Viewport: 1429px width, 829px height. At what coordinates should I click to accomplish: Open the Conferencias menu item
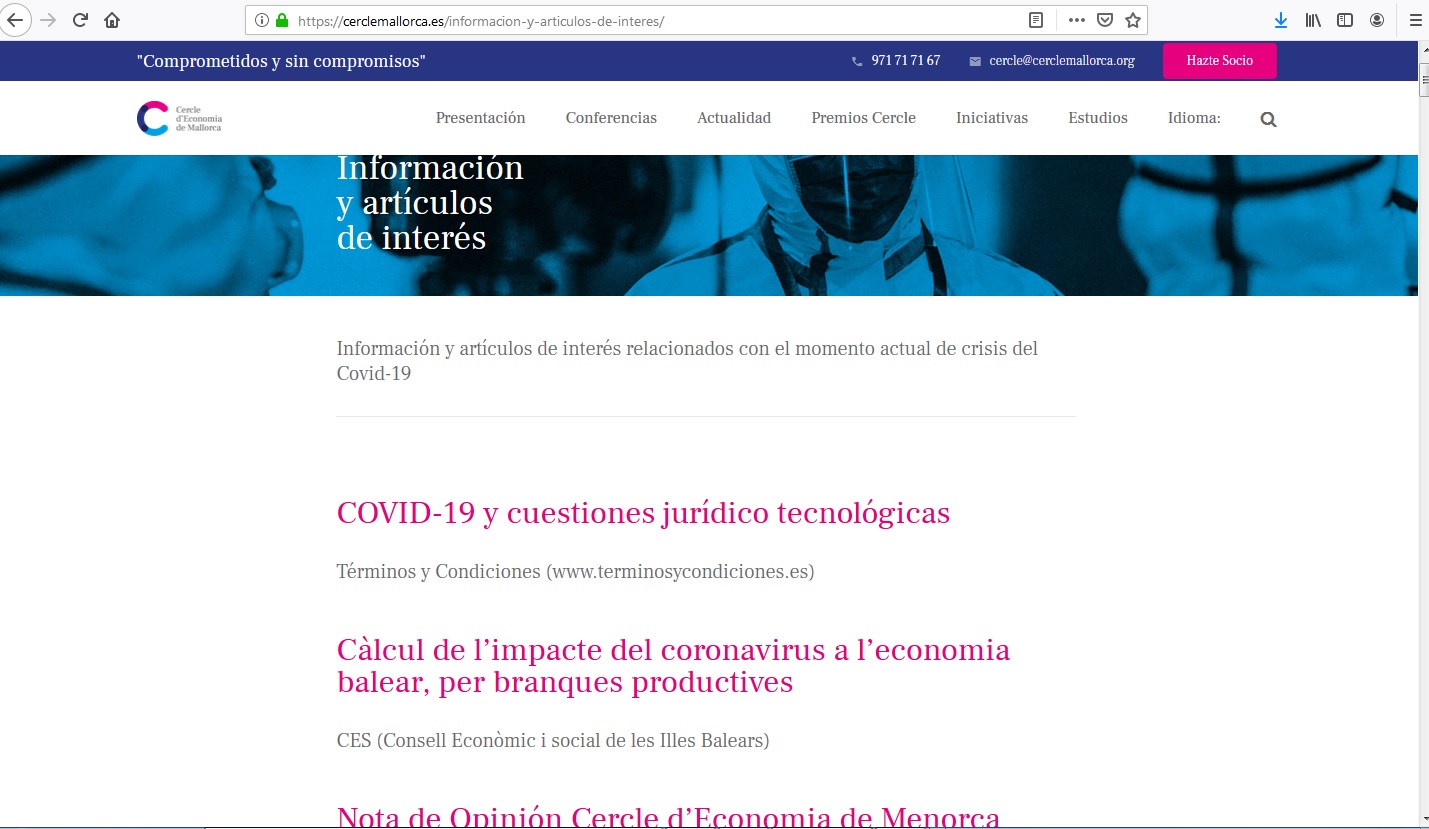click(611, 118)
